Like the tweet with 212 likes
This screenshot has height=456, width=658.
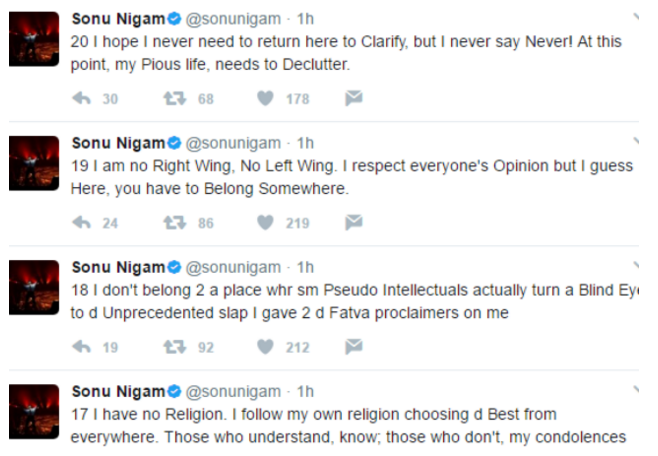tap(266, 348)
